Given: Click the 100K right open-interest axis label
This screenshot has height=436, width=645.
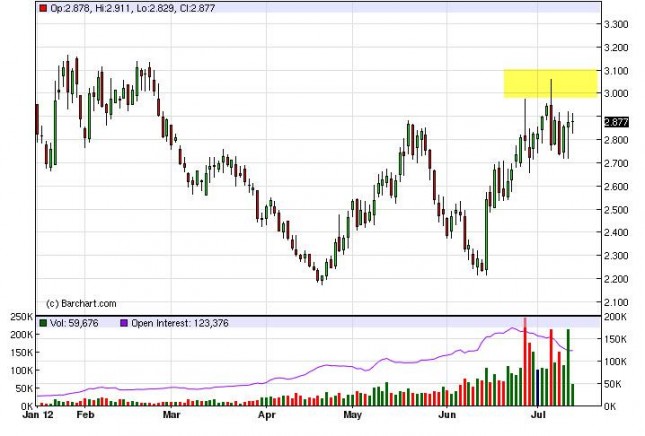Looking at the screenshot, I should point(615,362).
